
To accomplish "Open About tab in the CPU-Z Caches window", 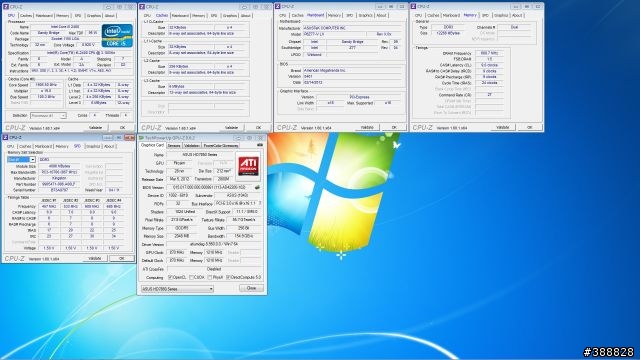I will click(245, 16).
